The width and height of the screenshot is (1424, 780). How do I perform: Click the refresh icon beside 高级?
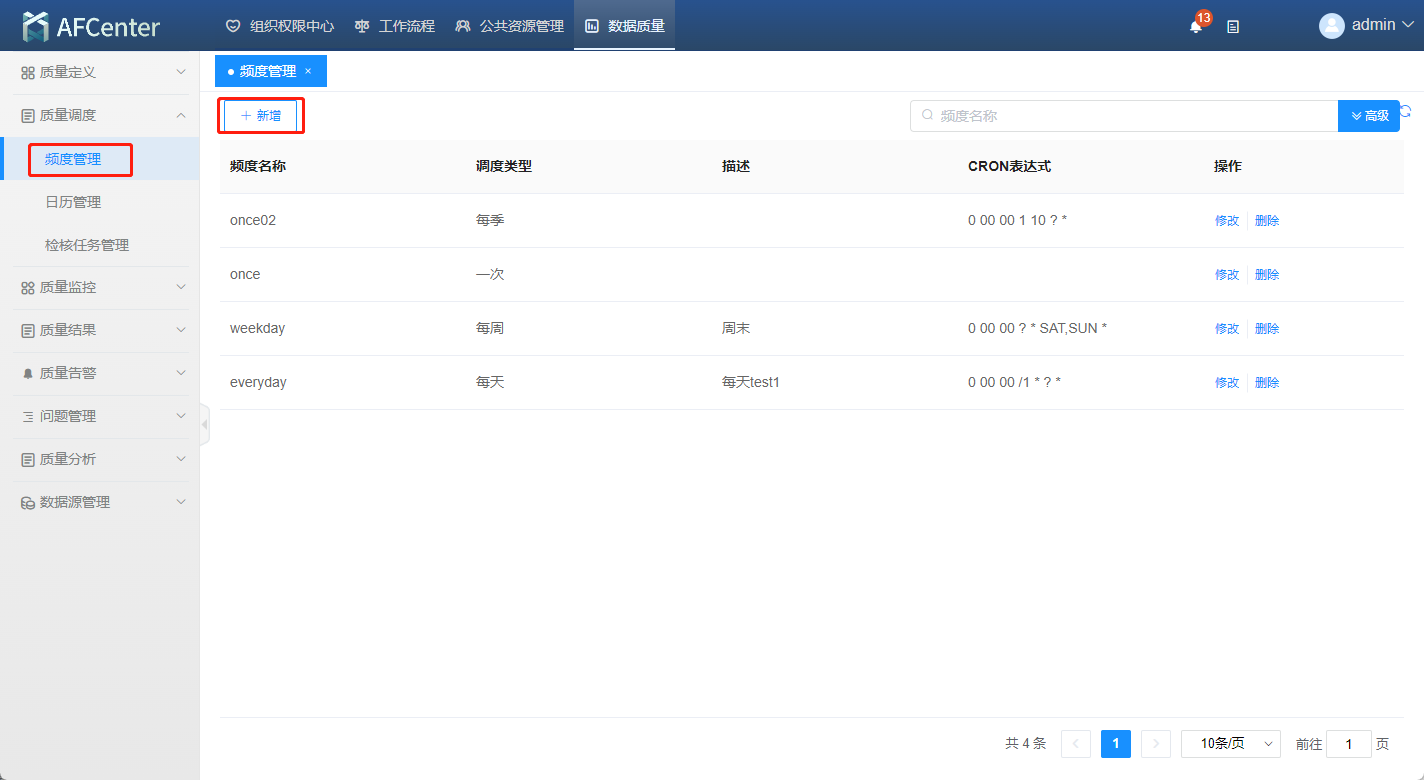[x=1406, y=112]
